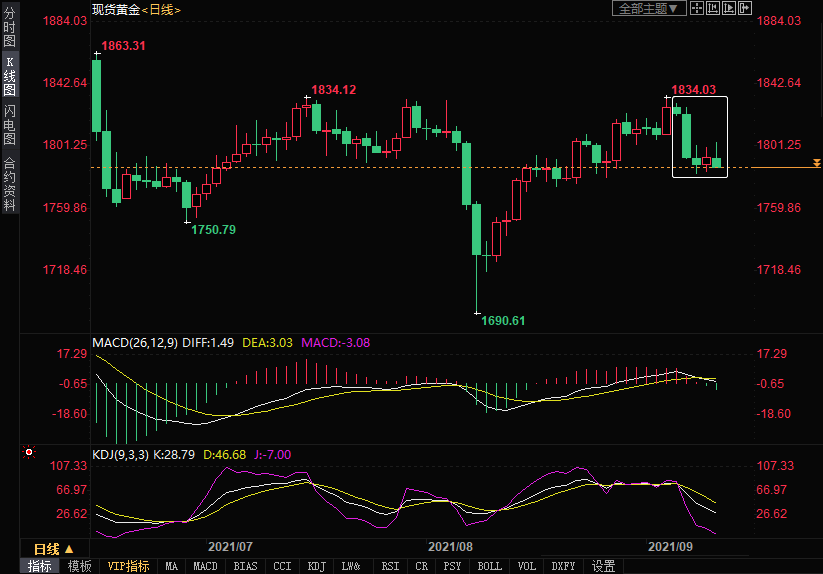823x574 pixels.
Task: Select the 模板 tab at the bottom
Action: tap(79, 566)
